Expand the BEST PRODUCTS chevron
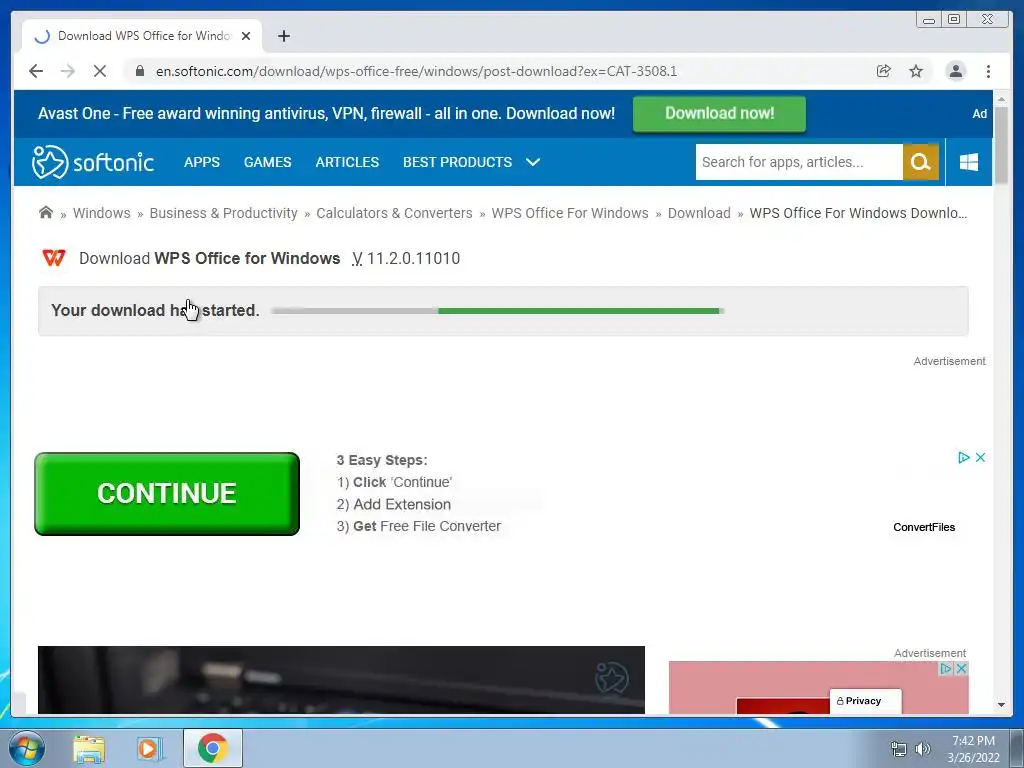 point(533,162)
